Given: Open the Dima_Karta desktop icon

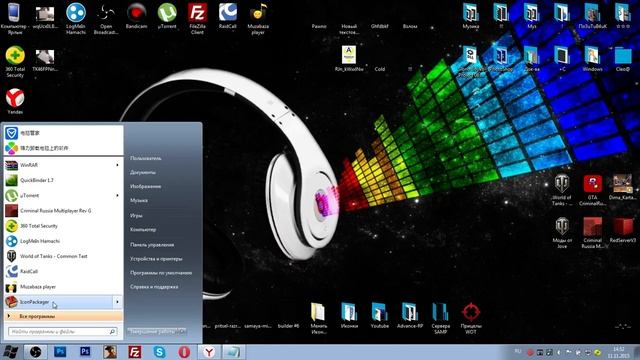Looking at the screenshot, I should coord(622,187).
